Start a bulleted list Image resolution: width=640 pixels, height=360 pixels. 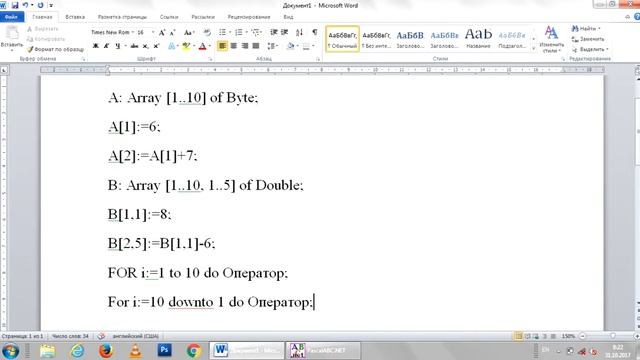222,32
